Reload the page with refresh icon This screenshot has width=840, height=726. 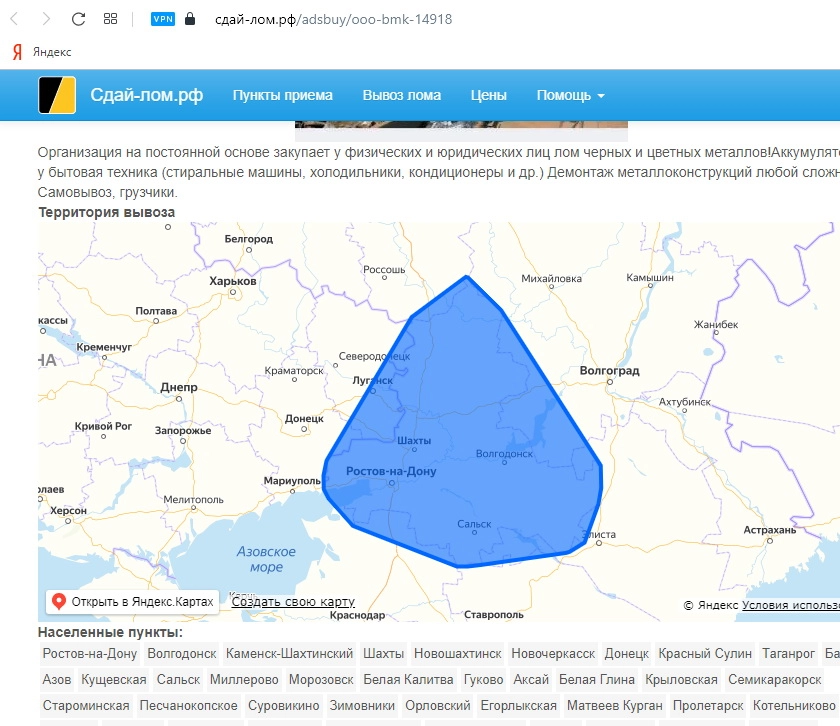pyautogui.click(x=79, y=19)
